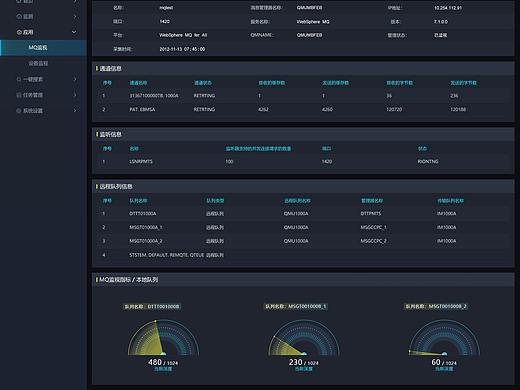Click queue name 'MSGT01000A_1'
520x390 pixels.
point(146,227)
